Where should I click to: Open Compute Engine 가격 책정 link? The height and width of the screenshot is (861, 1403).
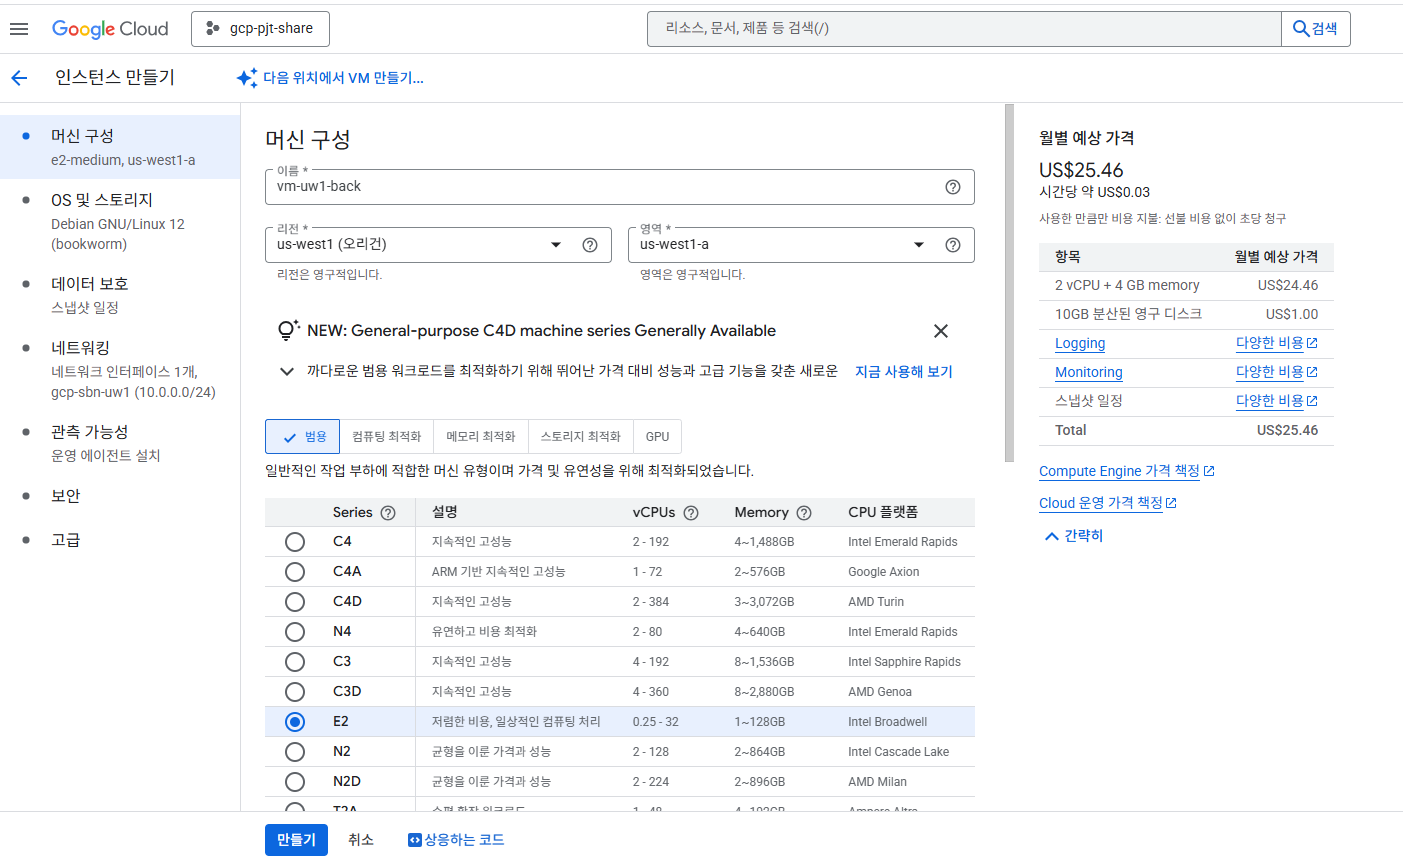(x=1119, y=471)
